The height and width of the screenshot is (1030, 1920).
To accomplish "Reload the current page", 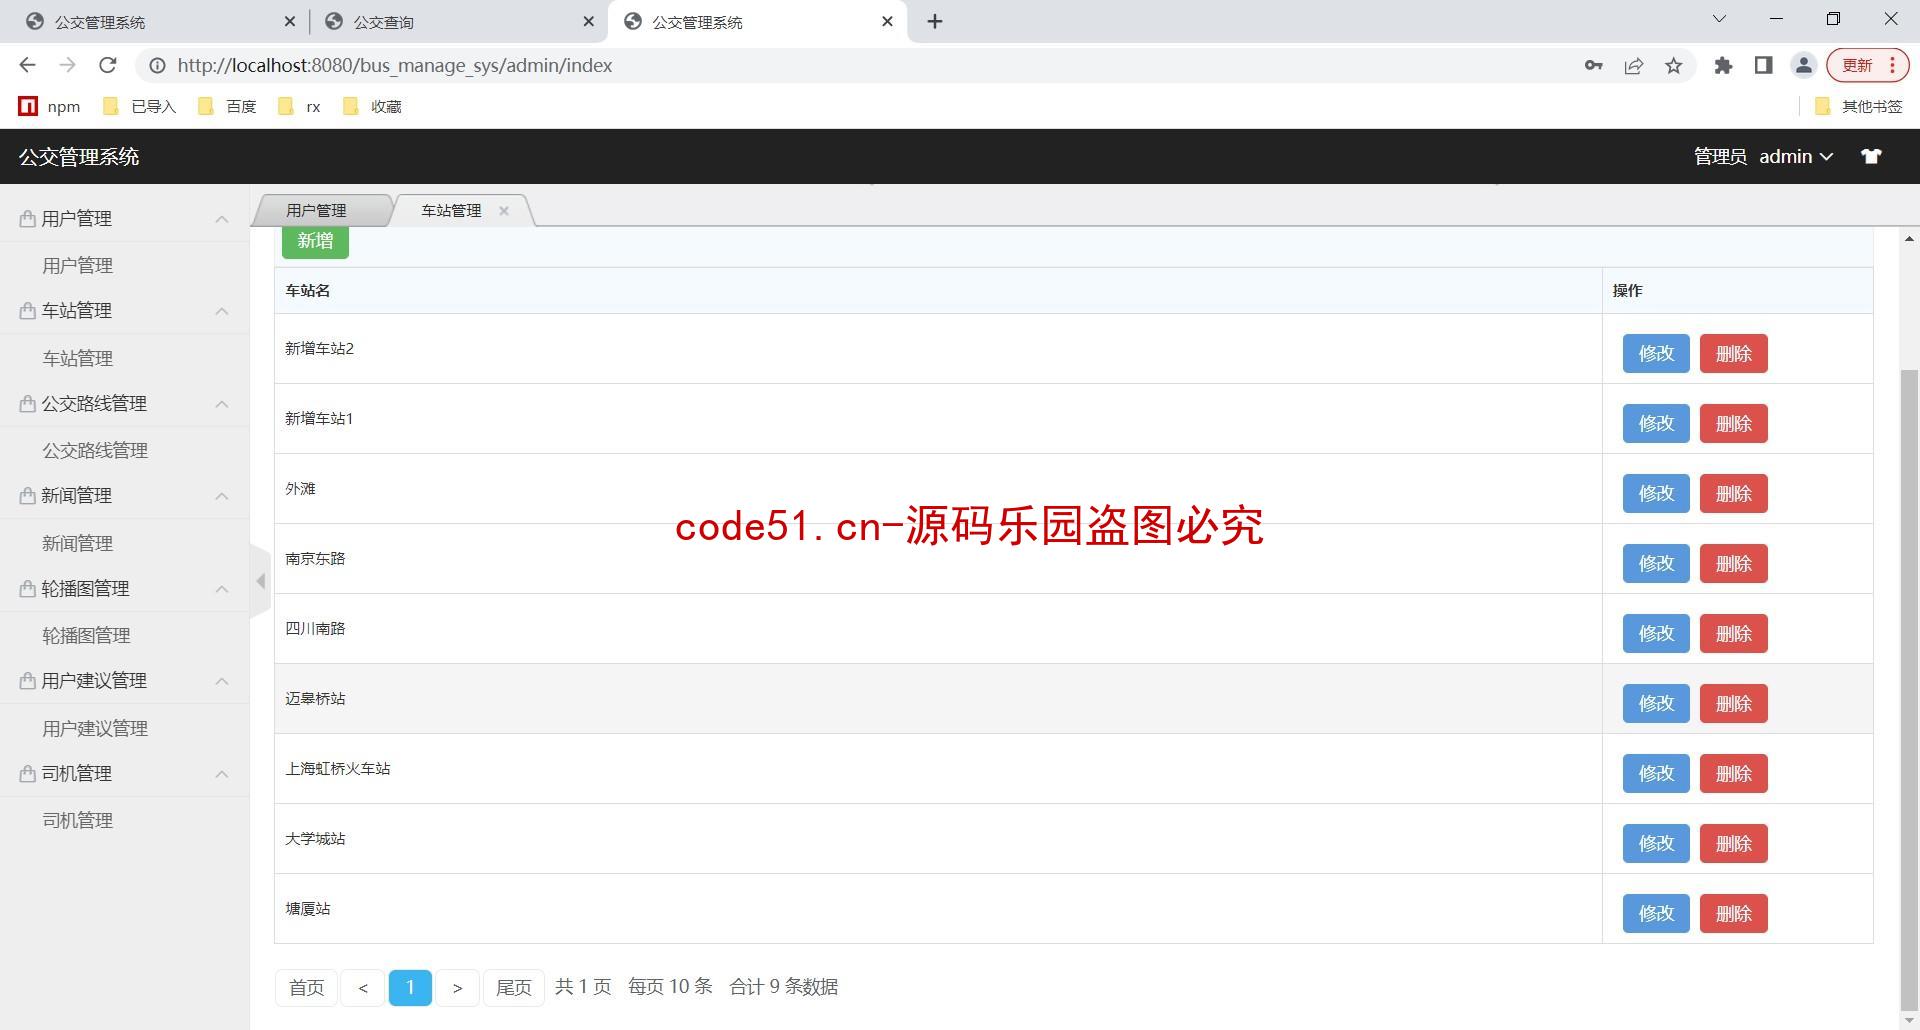I will click(x=108, y=65).
